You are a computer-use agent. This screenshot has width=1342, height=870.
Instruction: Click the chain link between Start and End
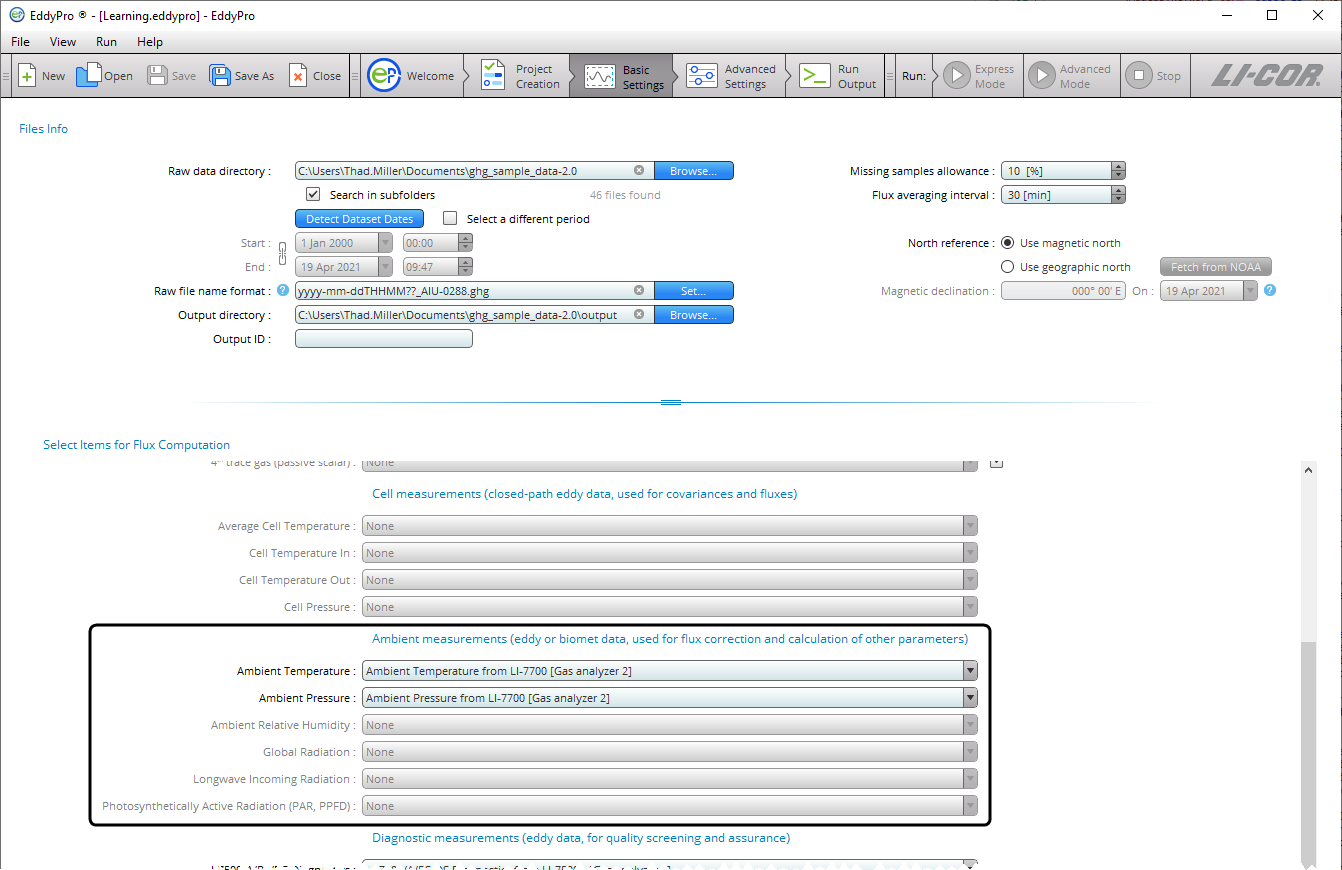(282, 254)
